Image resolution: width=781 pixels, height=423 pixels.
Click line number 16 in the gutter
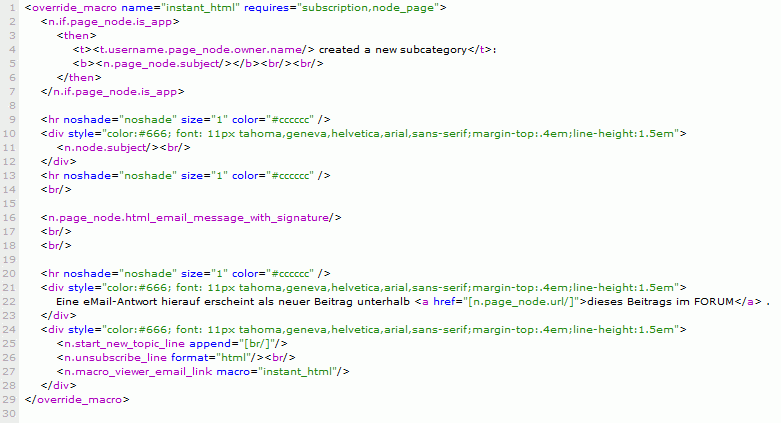8,217
